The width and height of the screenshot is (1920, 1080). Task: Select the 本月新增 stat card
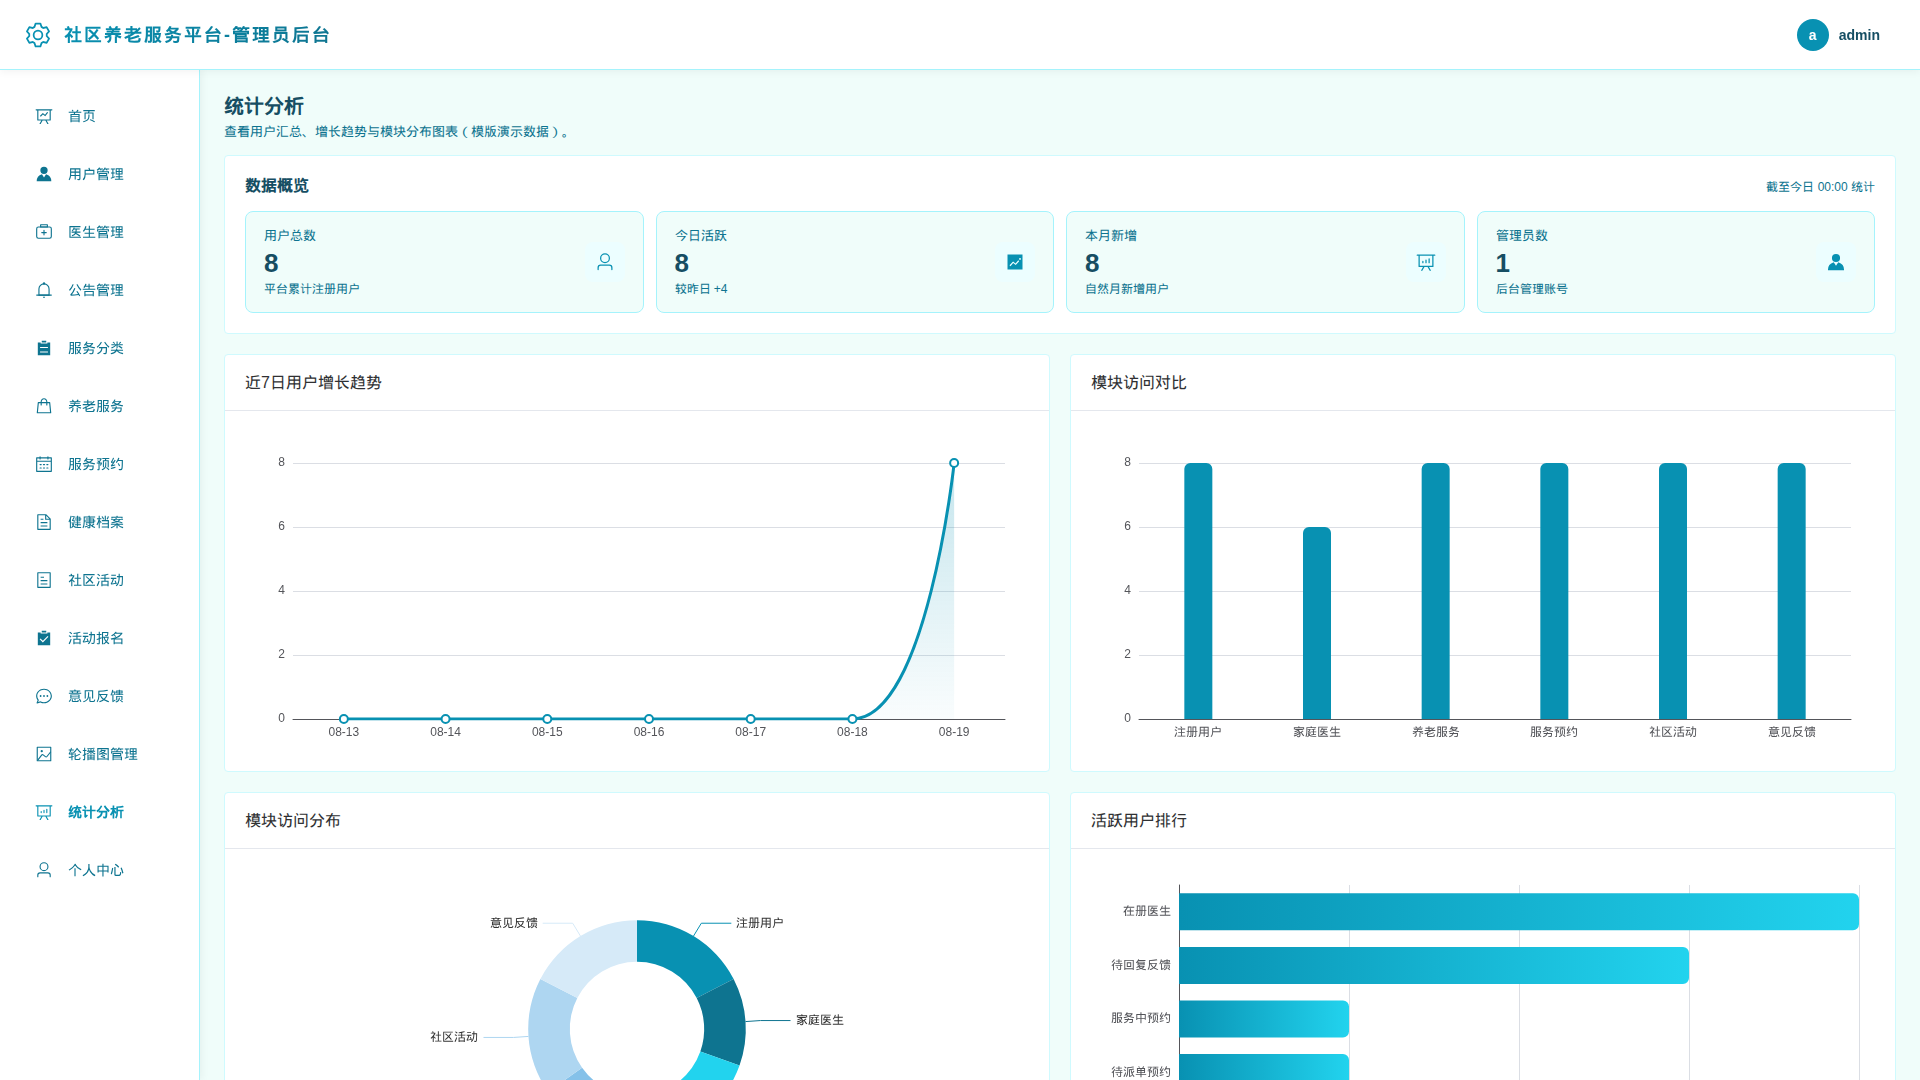coord(1265,262)
